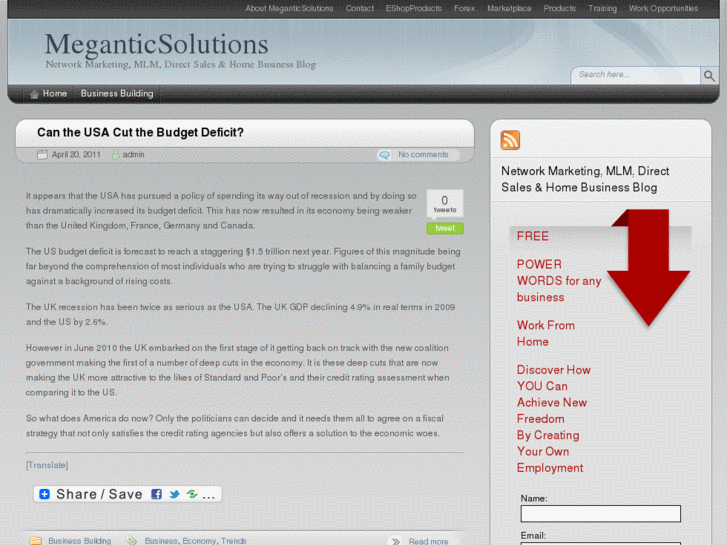The height and width of the screenshot is (545, 727).
Task: Click the Share / Save button text
Action: 99,494
